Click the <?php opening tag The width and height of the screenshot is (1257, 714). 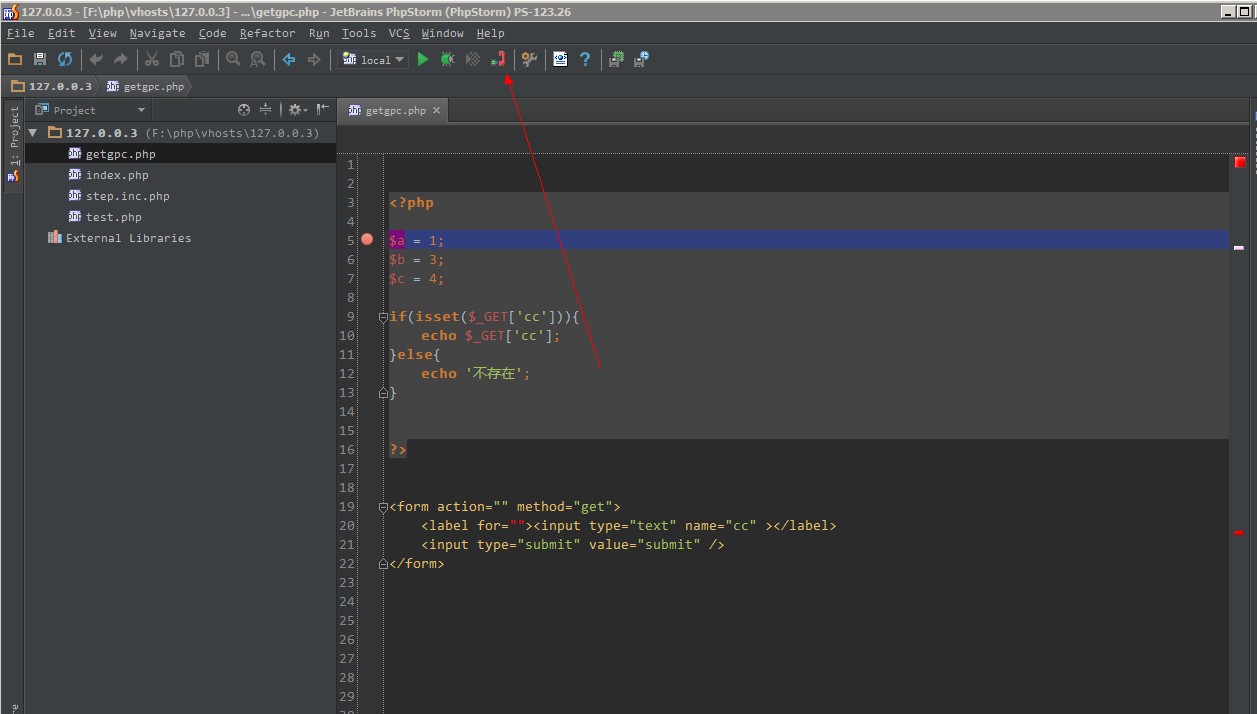point(412,203)
